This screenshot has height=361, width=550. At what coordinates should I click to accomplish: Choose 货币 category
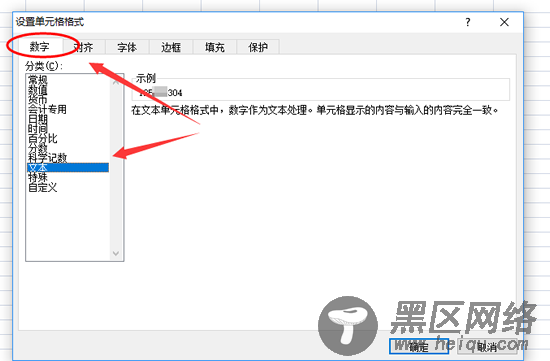68,99
